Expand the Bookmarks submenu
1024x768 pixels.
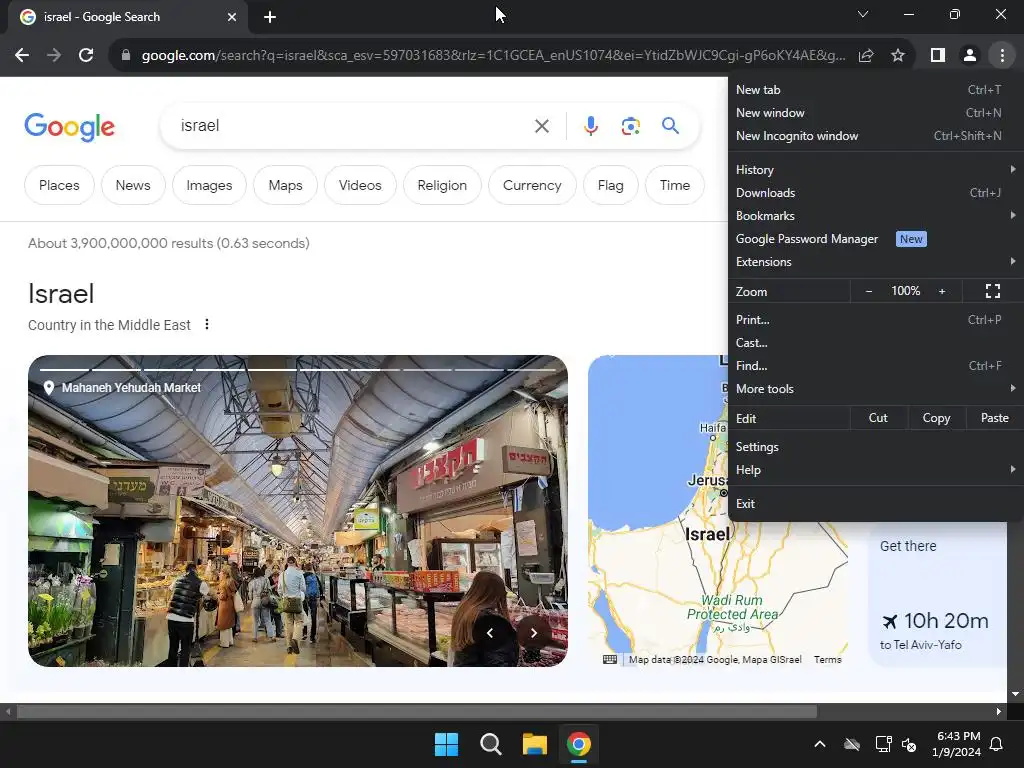875,216
